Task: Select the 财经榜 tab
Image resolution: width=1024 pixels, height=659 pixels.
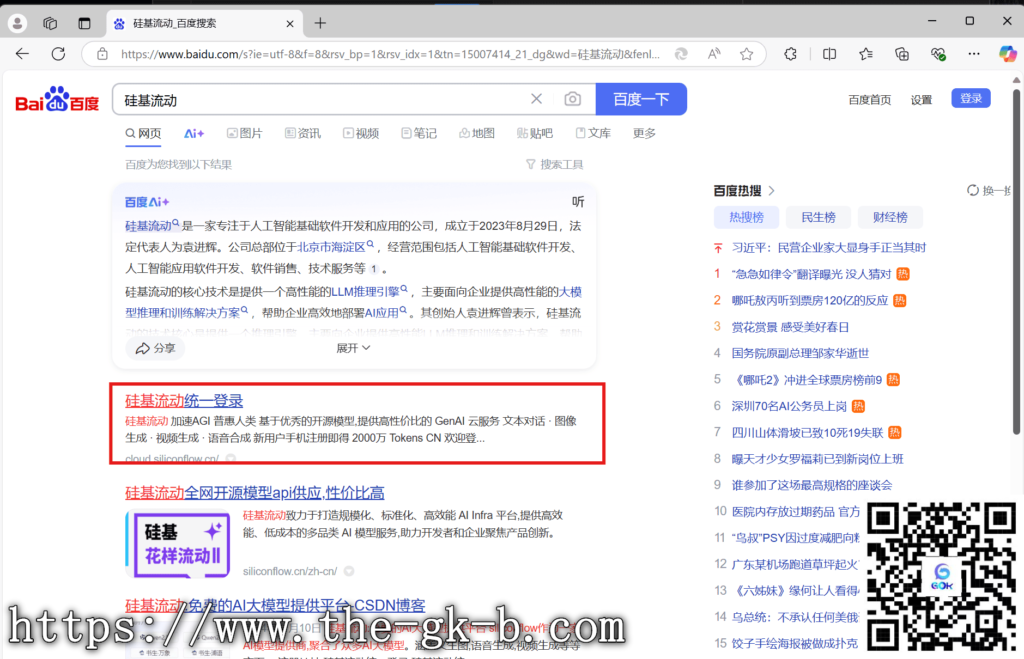Action: pyautogui.click(x=889, y=217)
